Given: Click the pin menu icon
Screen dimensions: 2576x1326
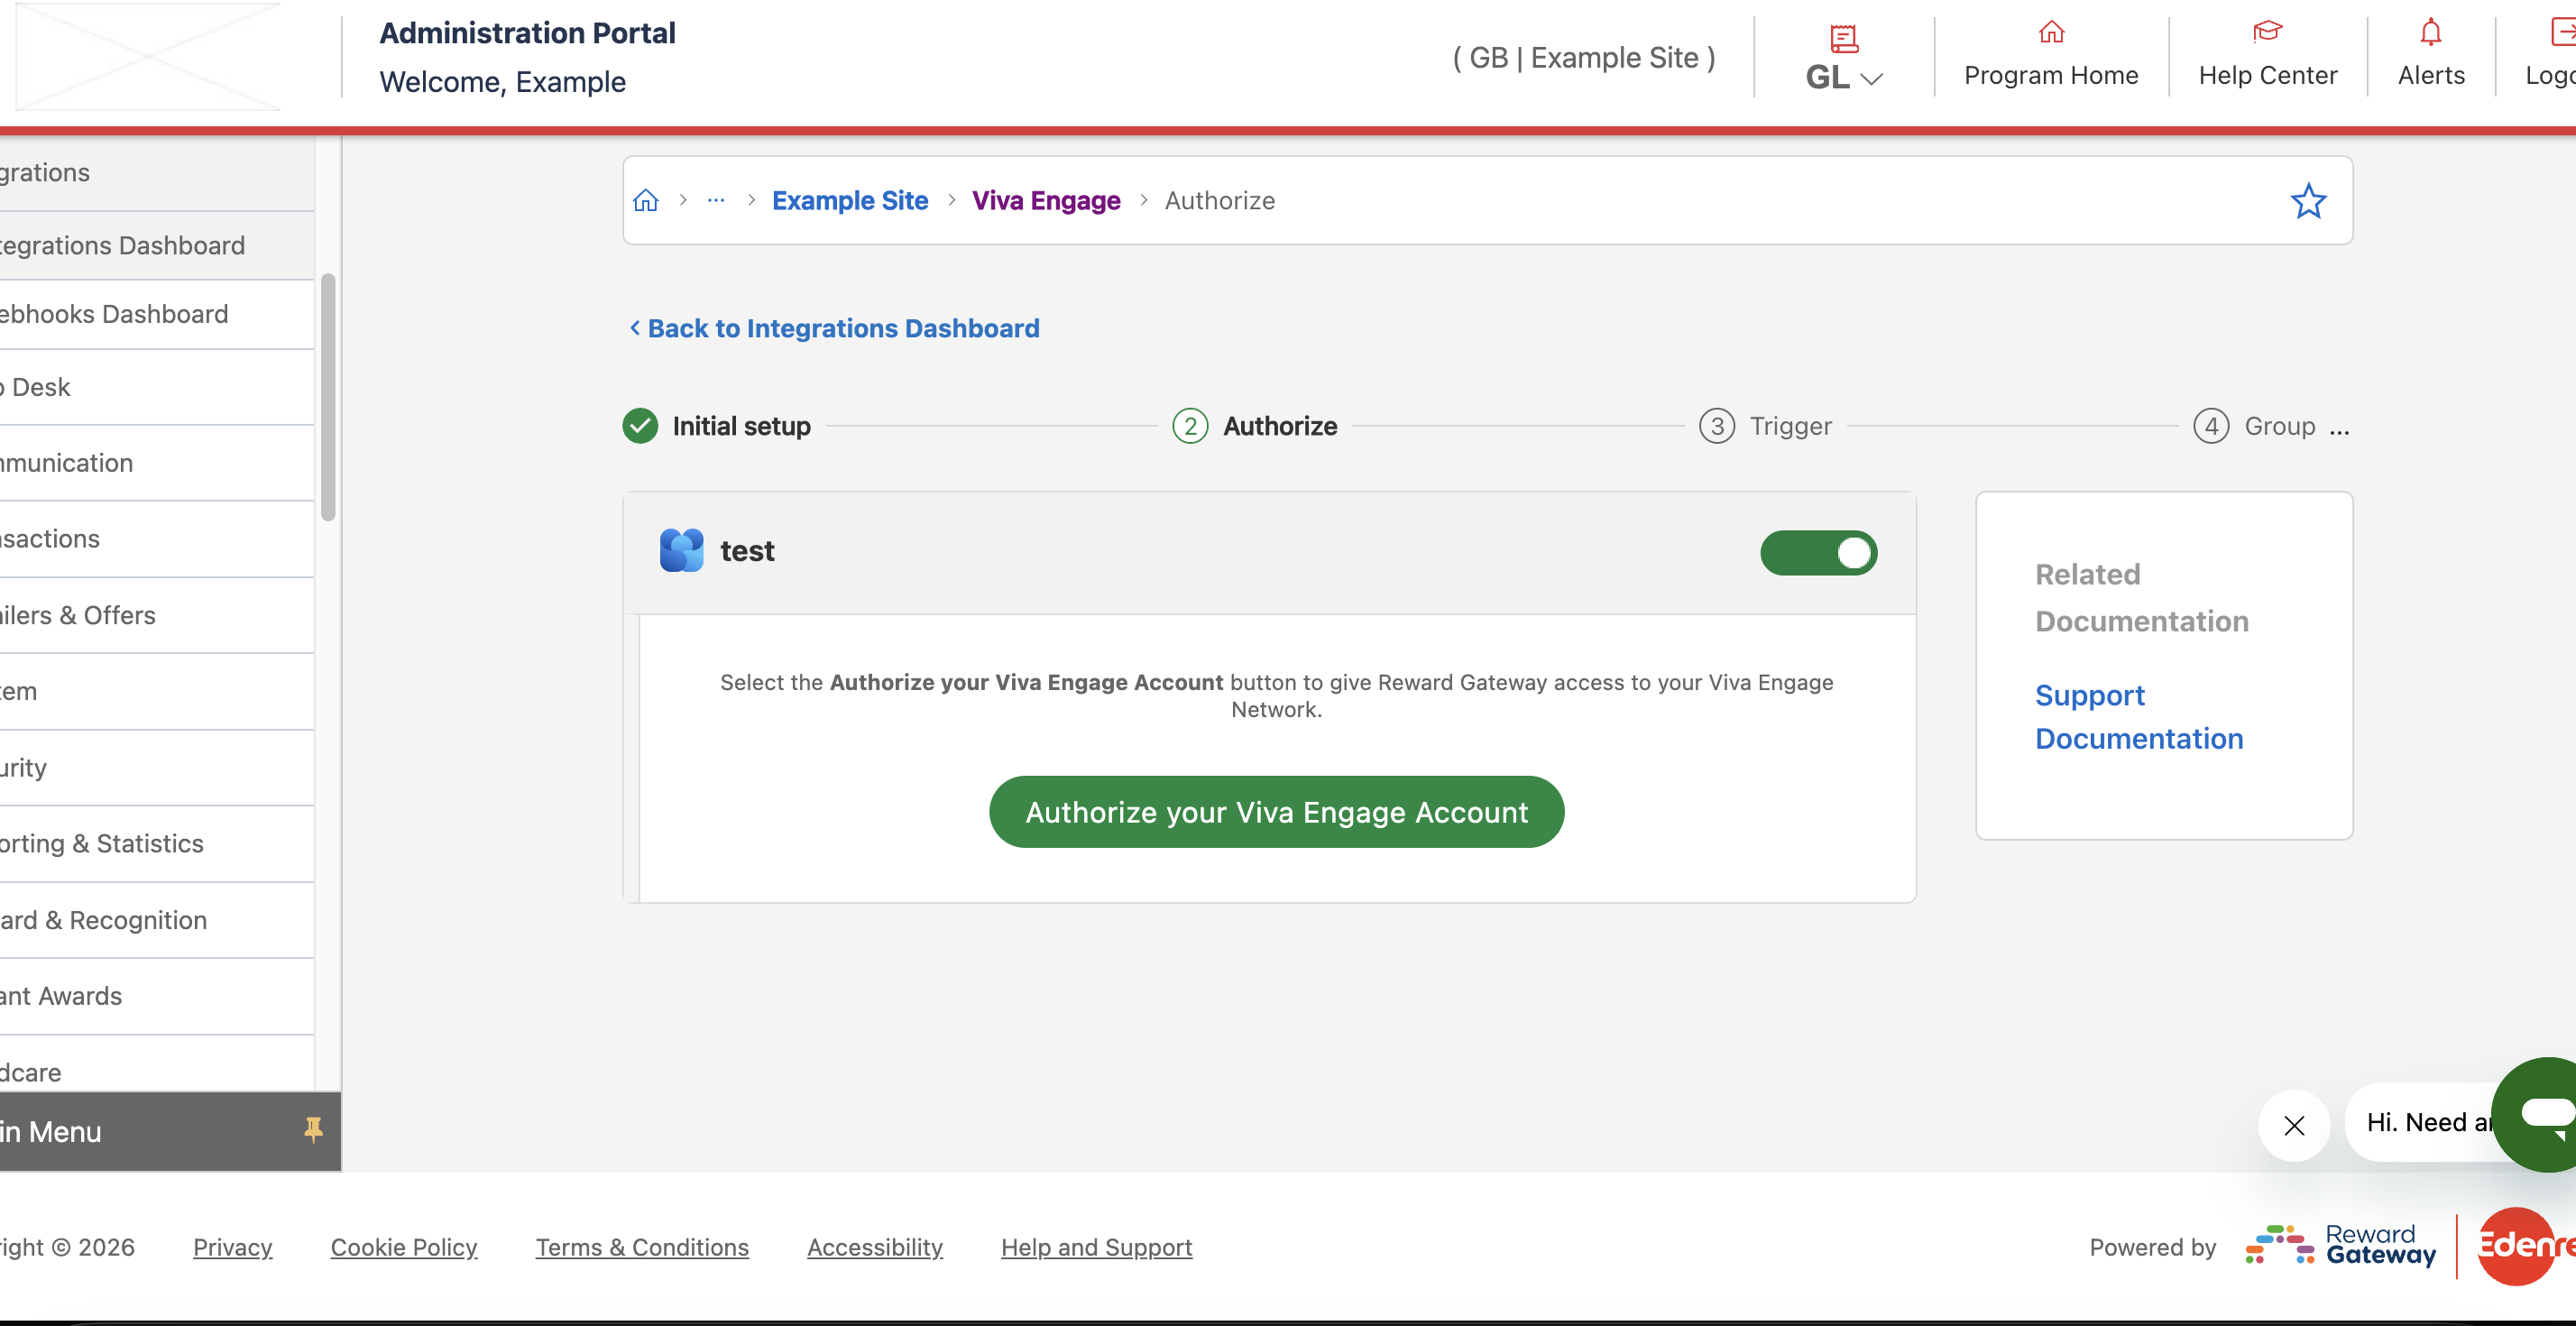Looking at the screenshot, I should click(x=313, y=1130).
